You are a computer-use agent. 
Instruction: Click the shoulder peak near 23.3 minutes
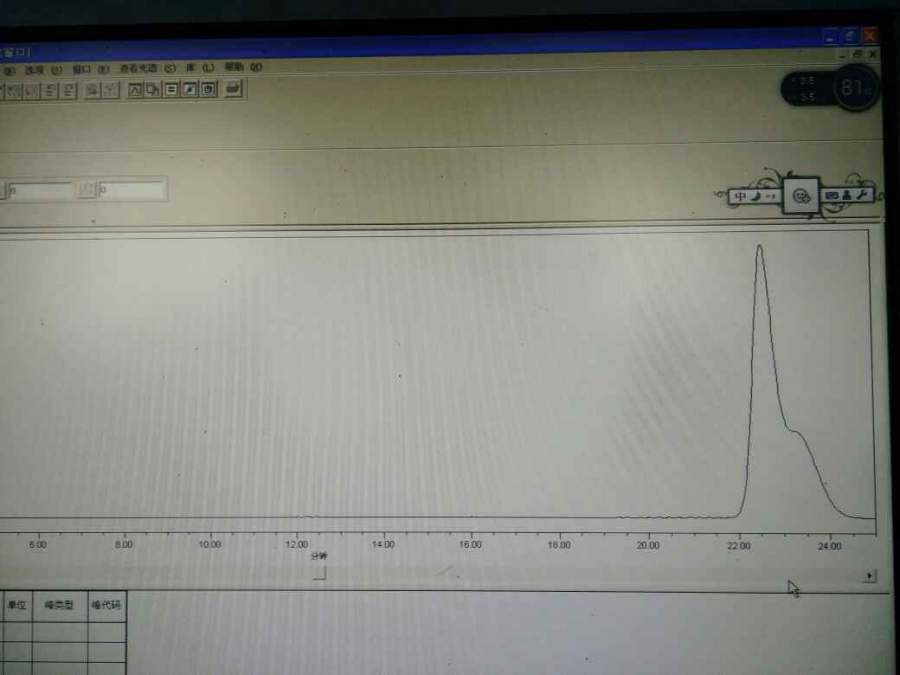[797, 432]
